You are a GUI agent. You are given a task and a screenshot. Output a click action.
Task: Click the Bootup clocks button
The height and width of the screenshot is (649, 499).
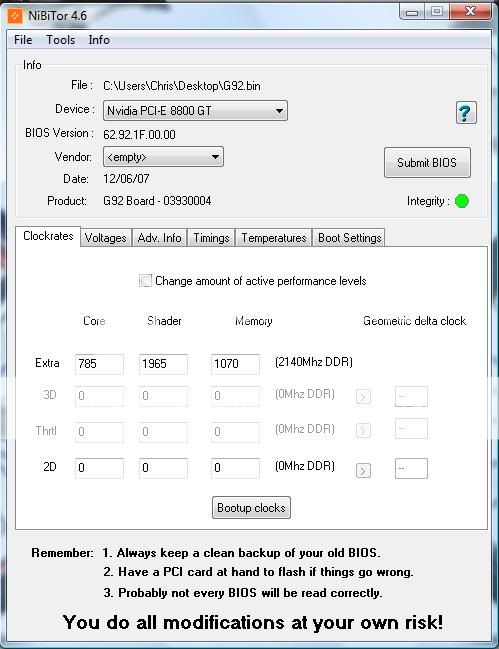pyautogui.click(x=251, y=507)
